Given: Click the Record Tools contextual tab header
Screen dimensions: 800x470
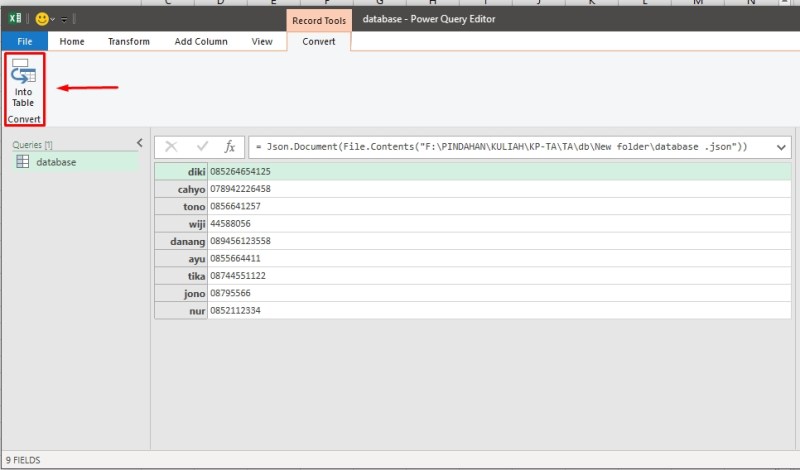Looking at the screenshot, I should coord(319,20).
